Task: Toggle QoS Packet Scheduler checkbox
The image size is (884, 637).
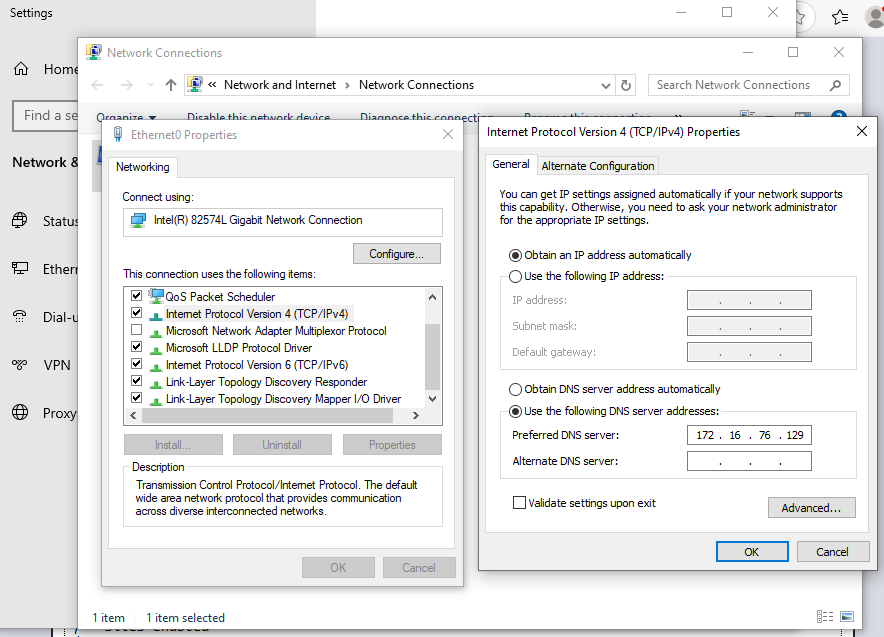Action: click(136, 295)
